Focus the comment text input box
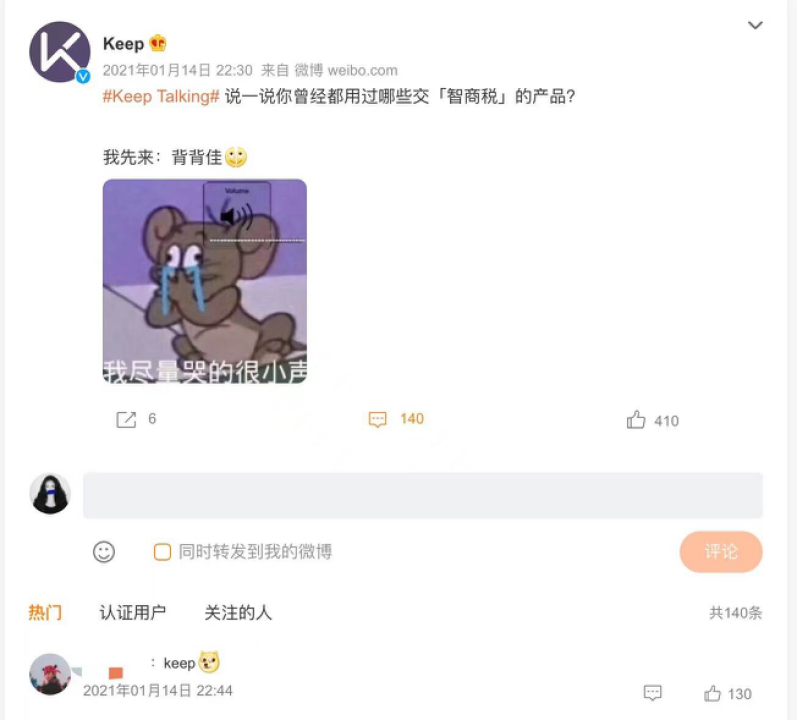This screenshot has height=720, width=797. (x=422, y=495)
